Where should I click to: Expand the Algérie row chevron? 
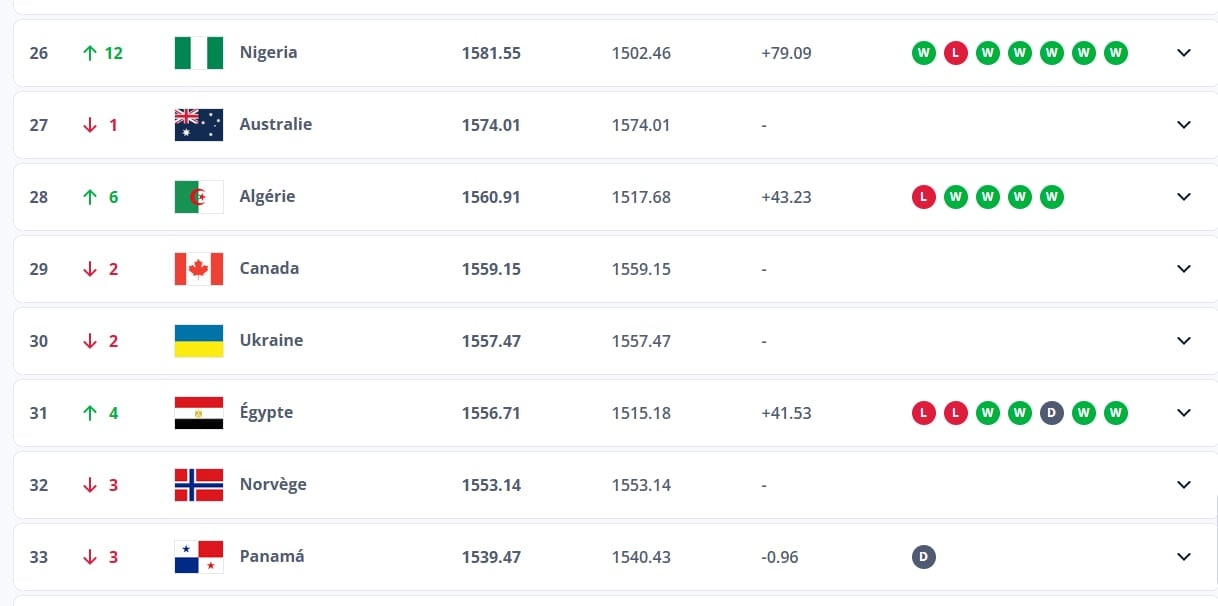(x=1184, y=197)
